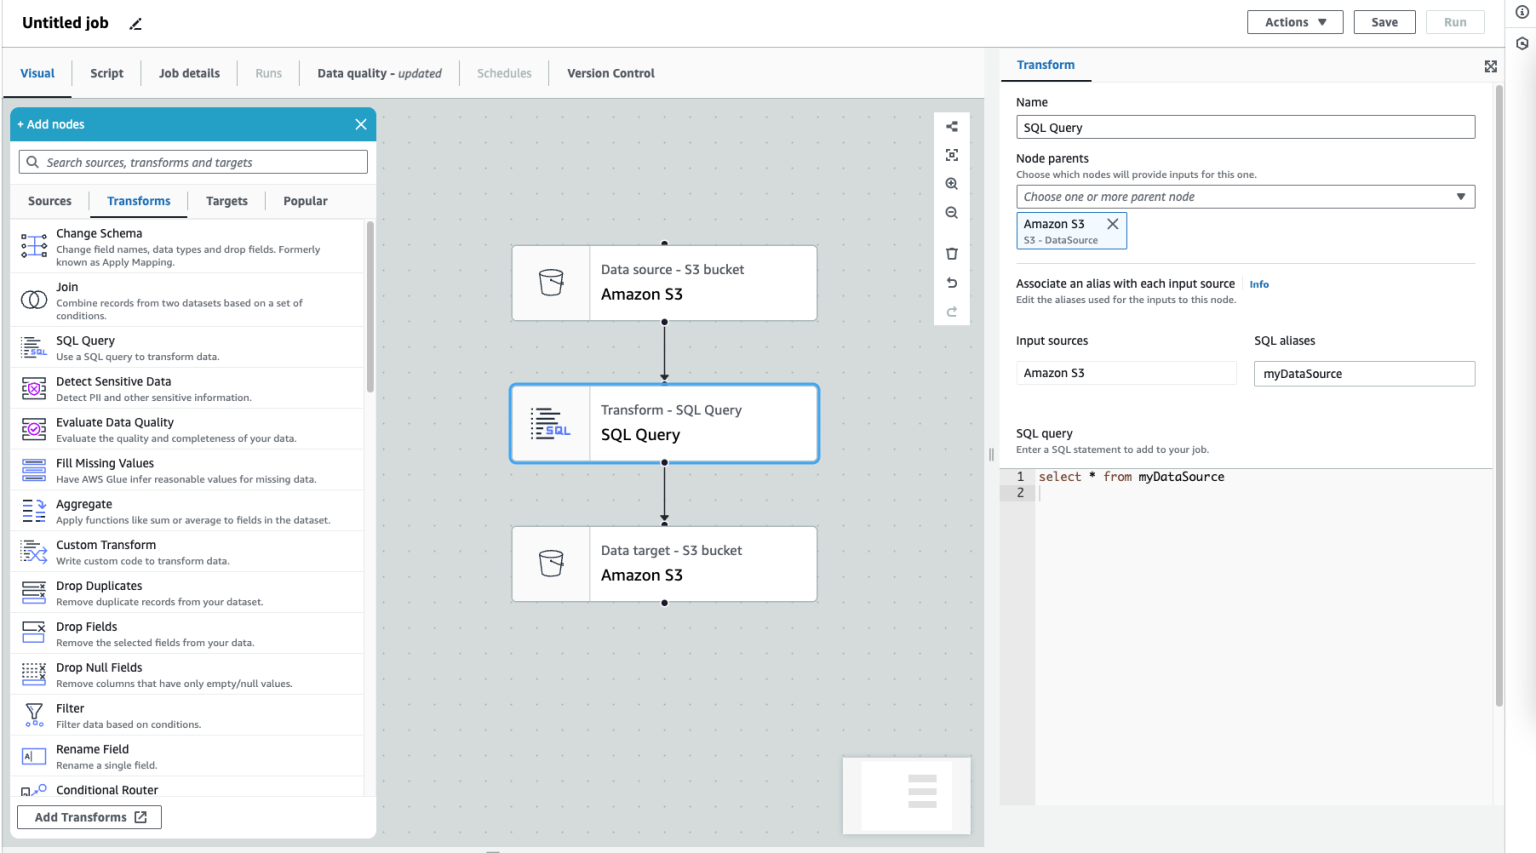1536x853 pixels.
Task: Zoom in on the canvas
Action: 951,184
